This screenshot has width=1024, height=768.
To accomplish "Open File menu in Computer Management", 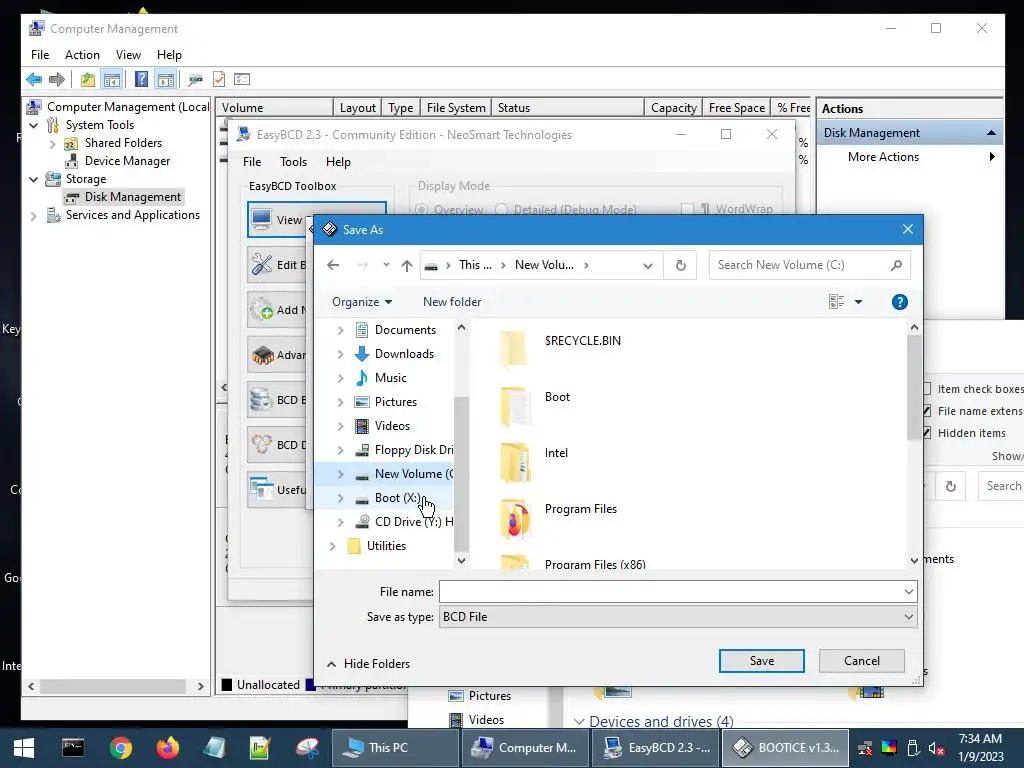I will [x=40, y=55].
